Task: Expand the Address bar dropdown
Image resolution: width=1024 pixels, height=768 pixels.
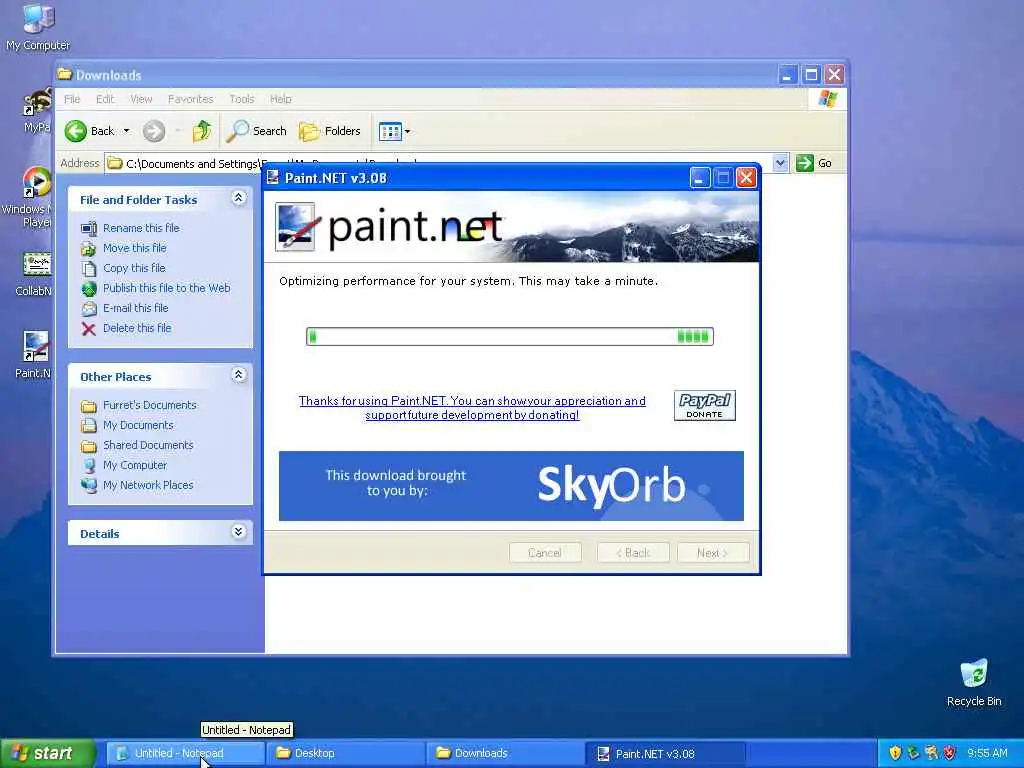Action: (780, 163)
